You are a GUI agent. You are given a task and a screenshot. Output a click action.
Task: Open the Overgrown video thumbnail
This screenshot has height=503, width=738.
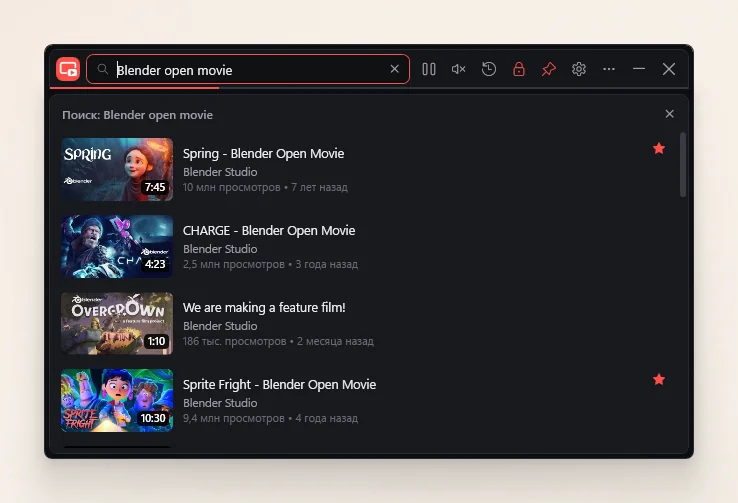117,323
